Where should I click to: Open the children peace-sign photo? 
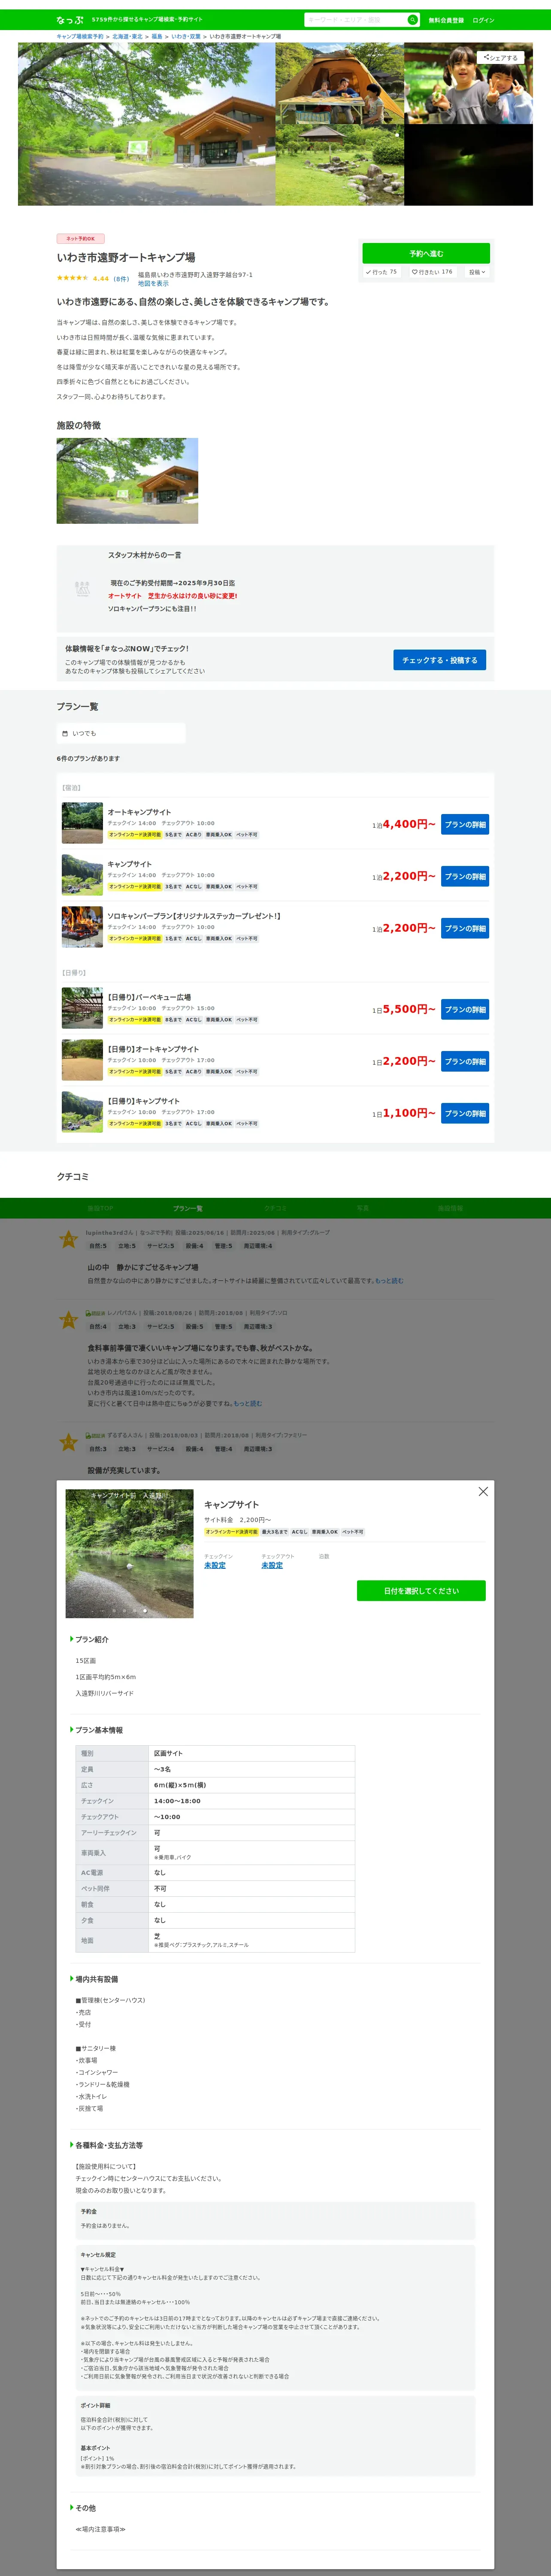tap(469, 83)
